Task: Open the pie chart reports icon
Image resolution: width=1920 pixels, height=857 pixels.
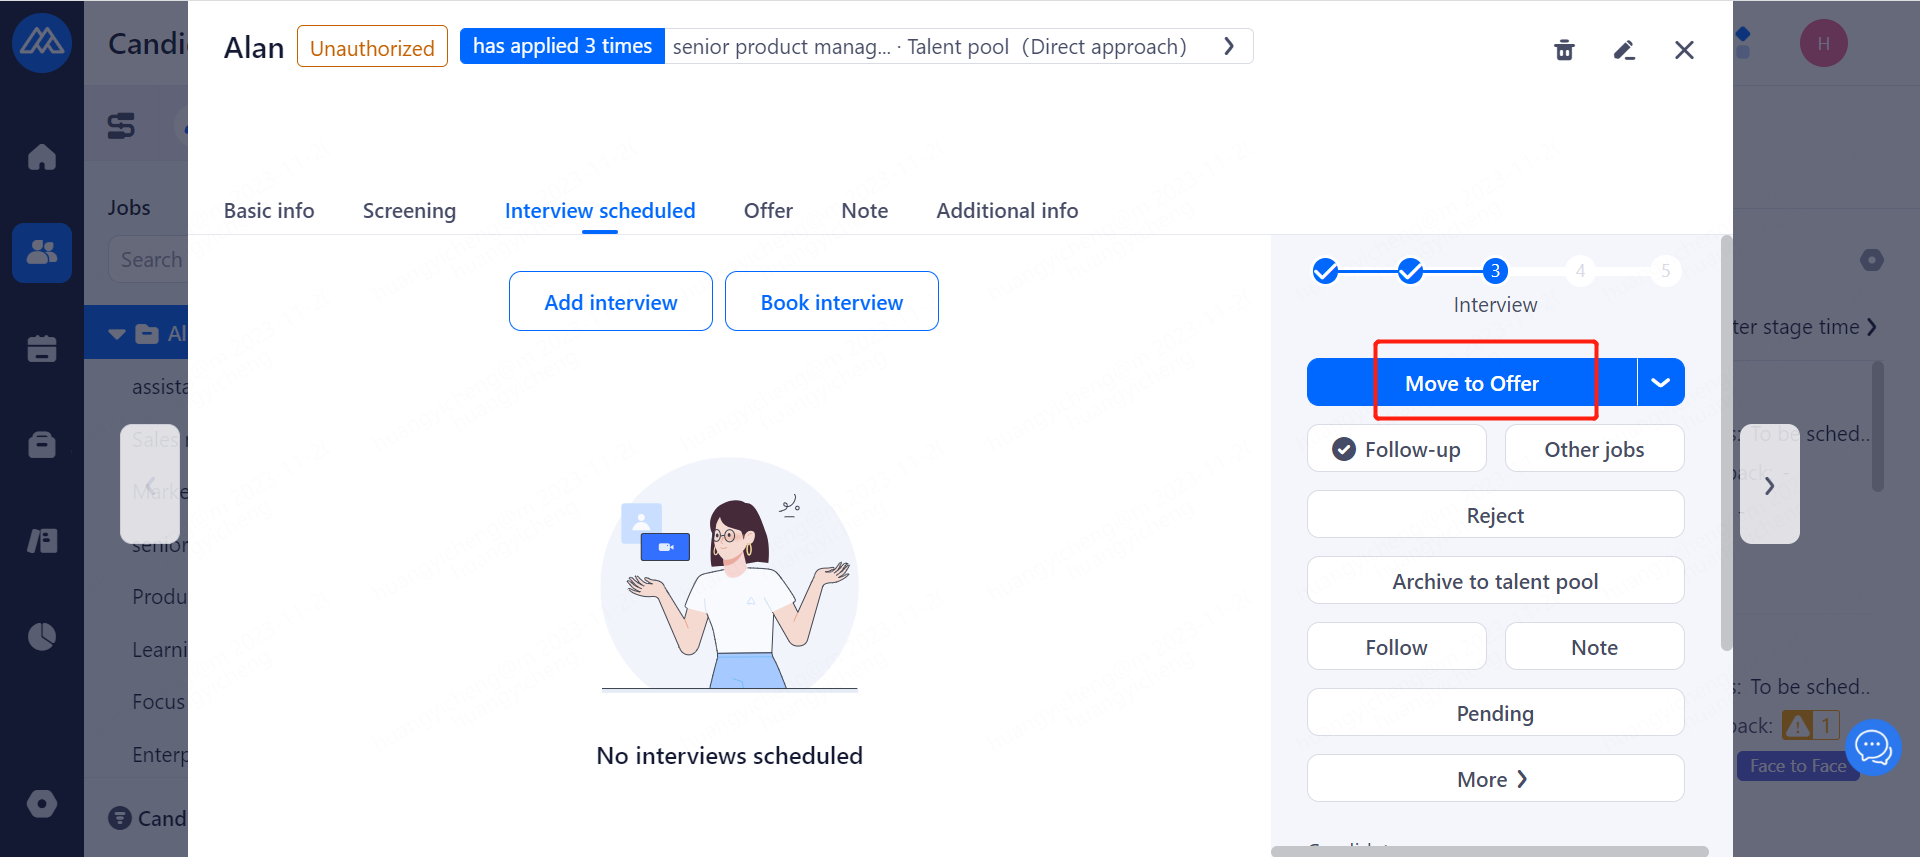Action: (x=42, y=636)
